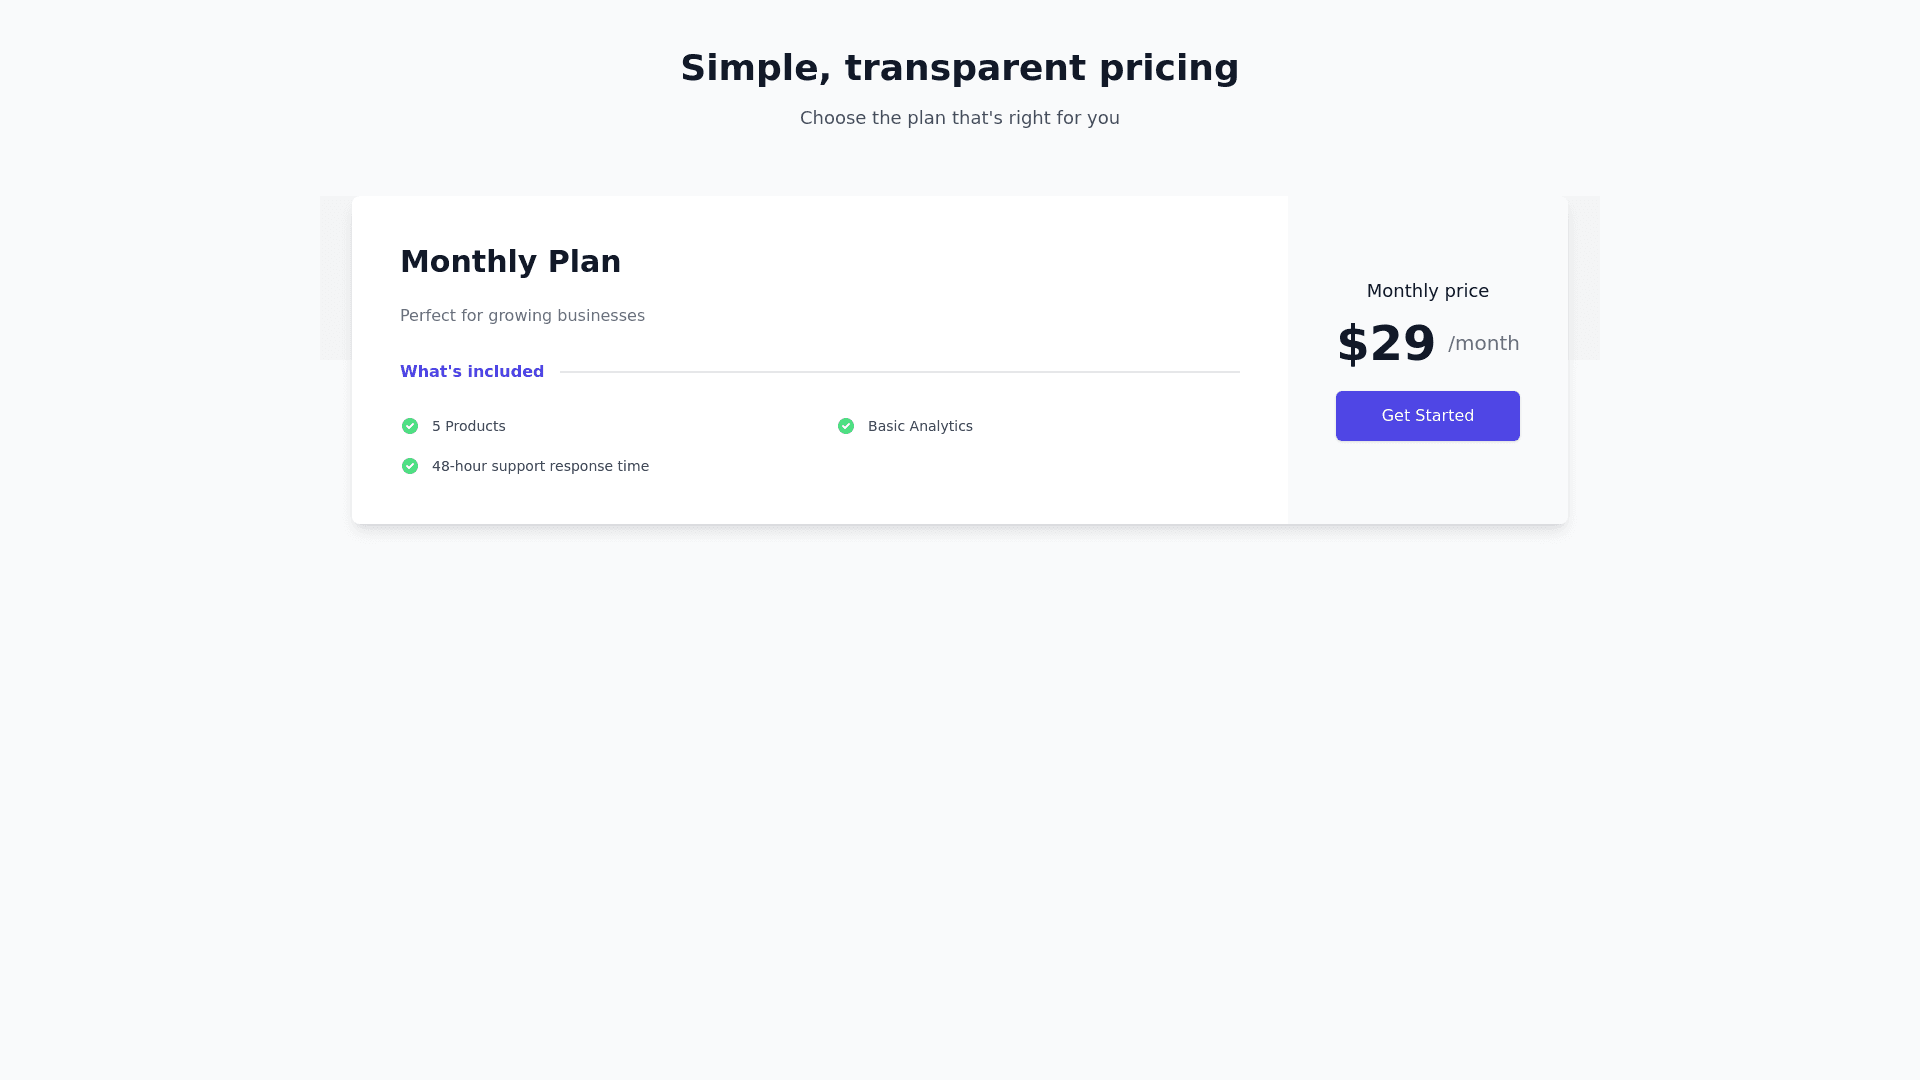Click the word businesses in the plan description
This screenshot has height=1080, width=1920.
601,316
